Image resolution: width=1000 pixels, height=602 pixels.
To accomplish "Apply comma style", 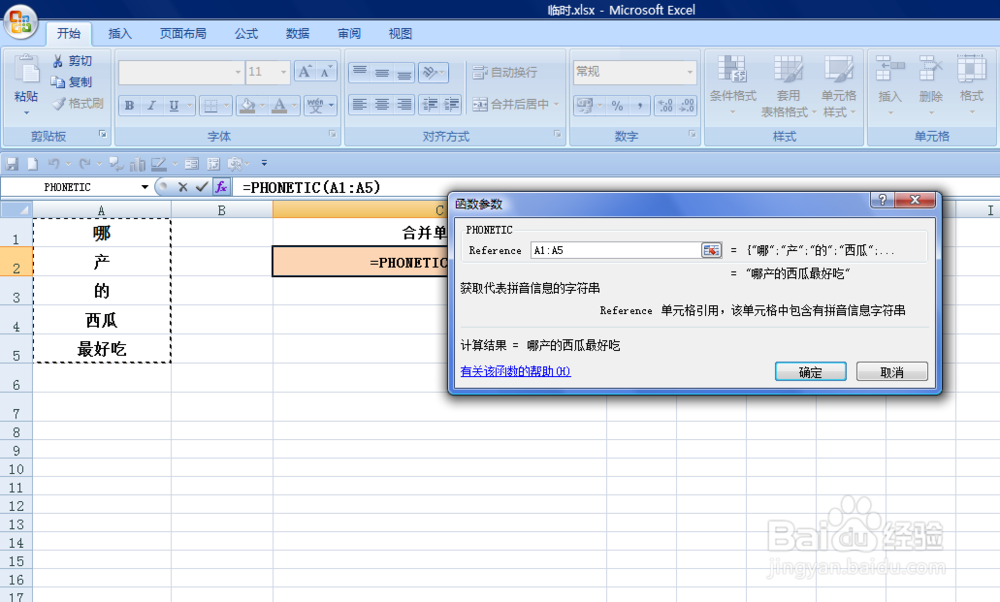I will 639,106.
